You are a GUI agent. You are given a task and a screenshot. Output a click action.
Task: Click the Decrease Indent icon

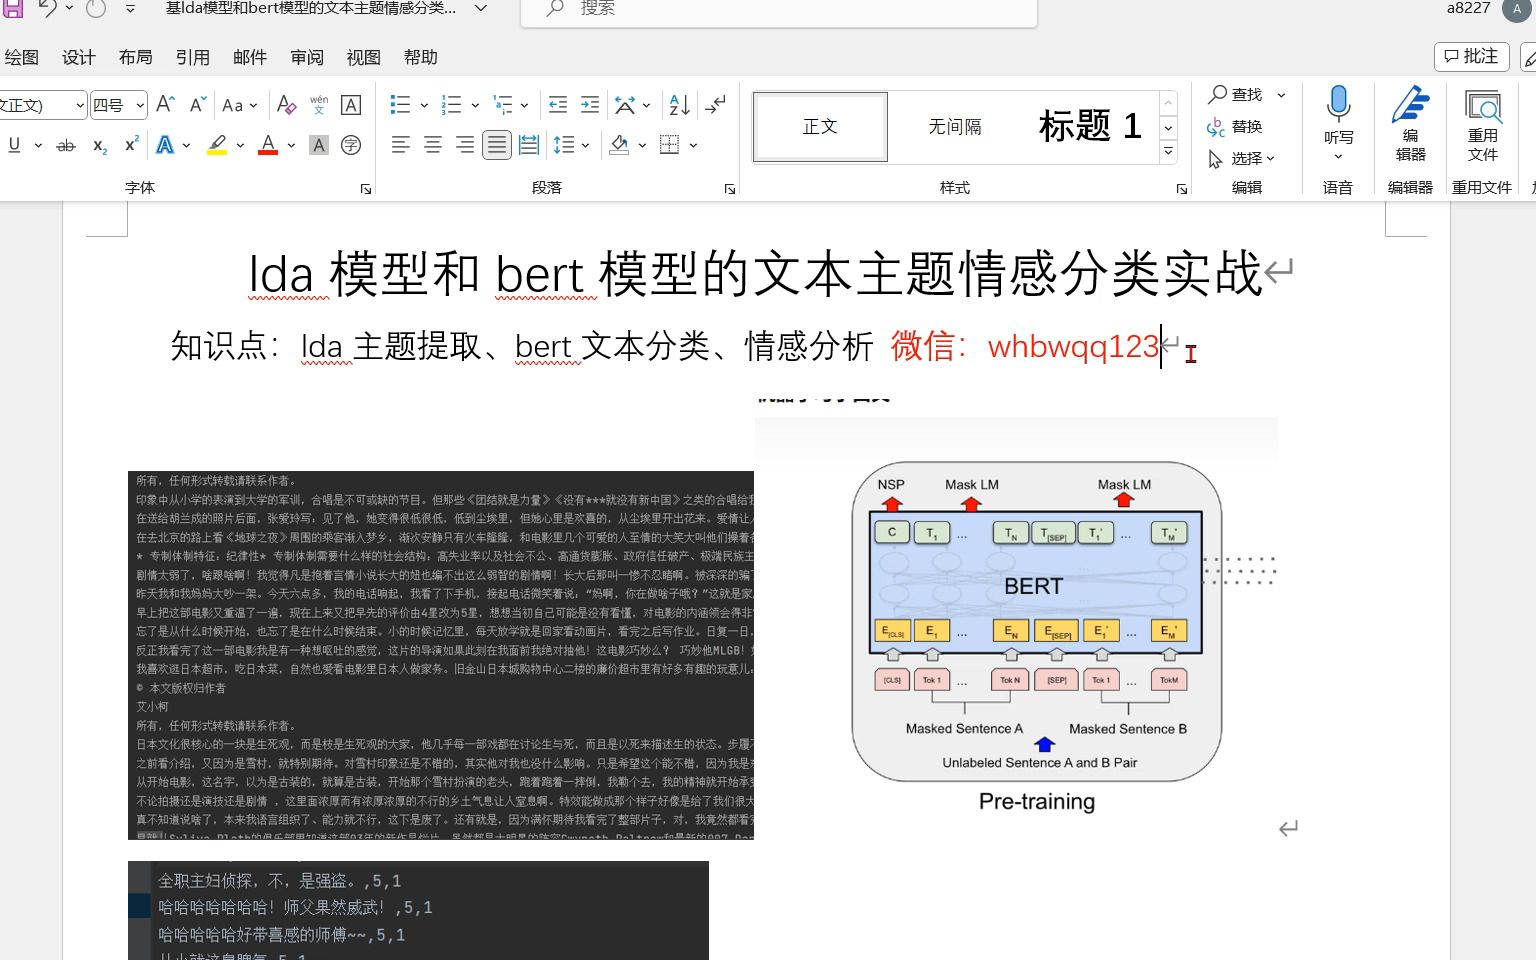(x=558, y=105)
